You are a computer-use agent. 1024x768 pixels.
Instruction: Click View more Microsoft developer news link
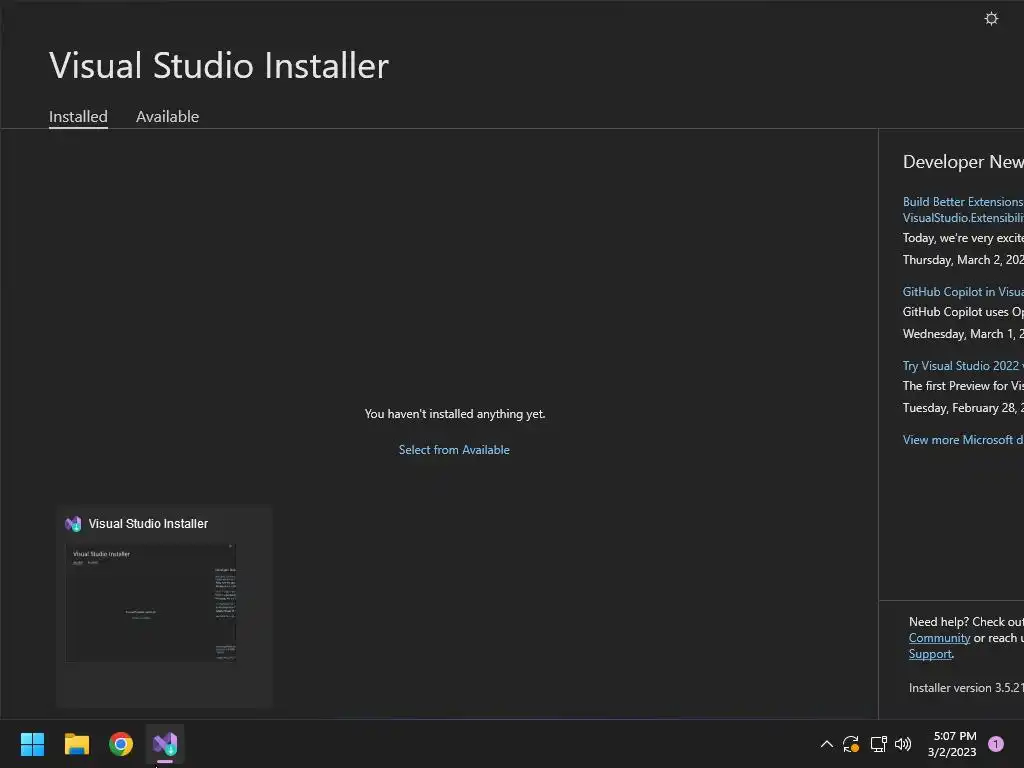coord(963,440)
